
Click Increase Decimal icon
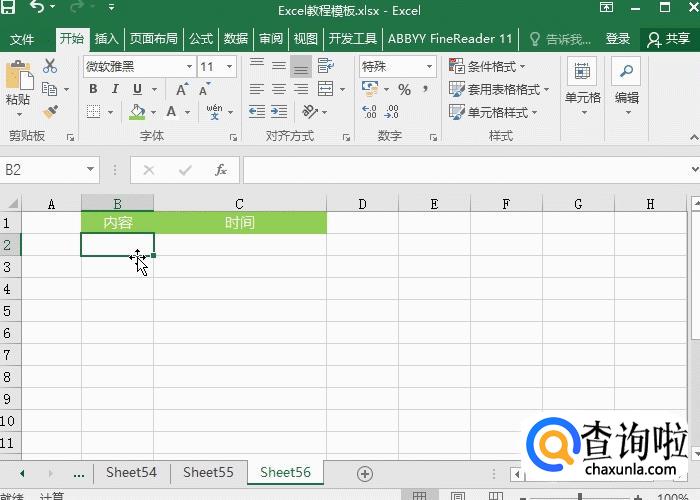[x=370, y=112]
